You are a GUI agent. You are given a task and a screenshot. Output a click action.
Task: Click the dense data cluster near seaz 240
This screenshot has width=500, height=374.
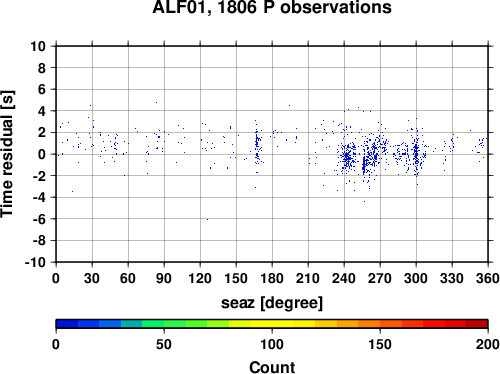[348, 156]
